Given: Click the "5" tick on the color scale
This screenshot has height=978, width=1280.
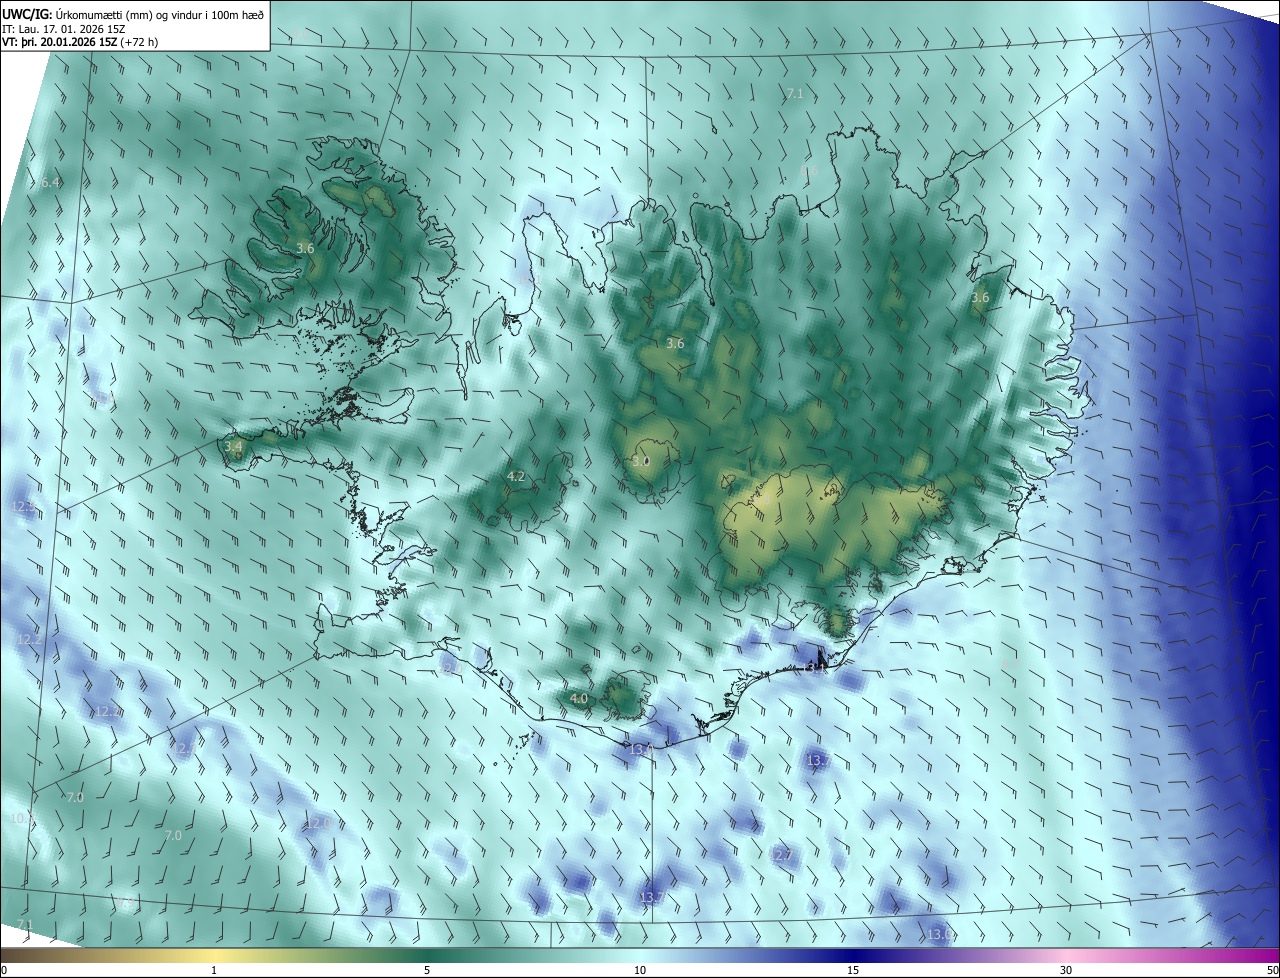Looking at the screenshot, I should pyautogui.click(x=427, y=970).
